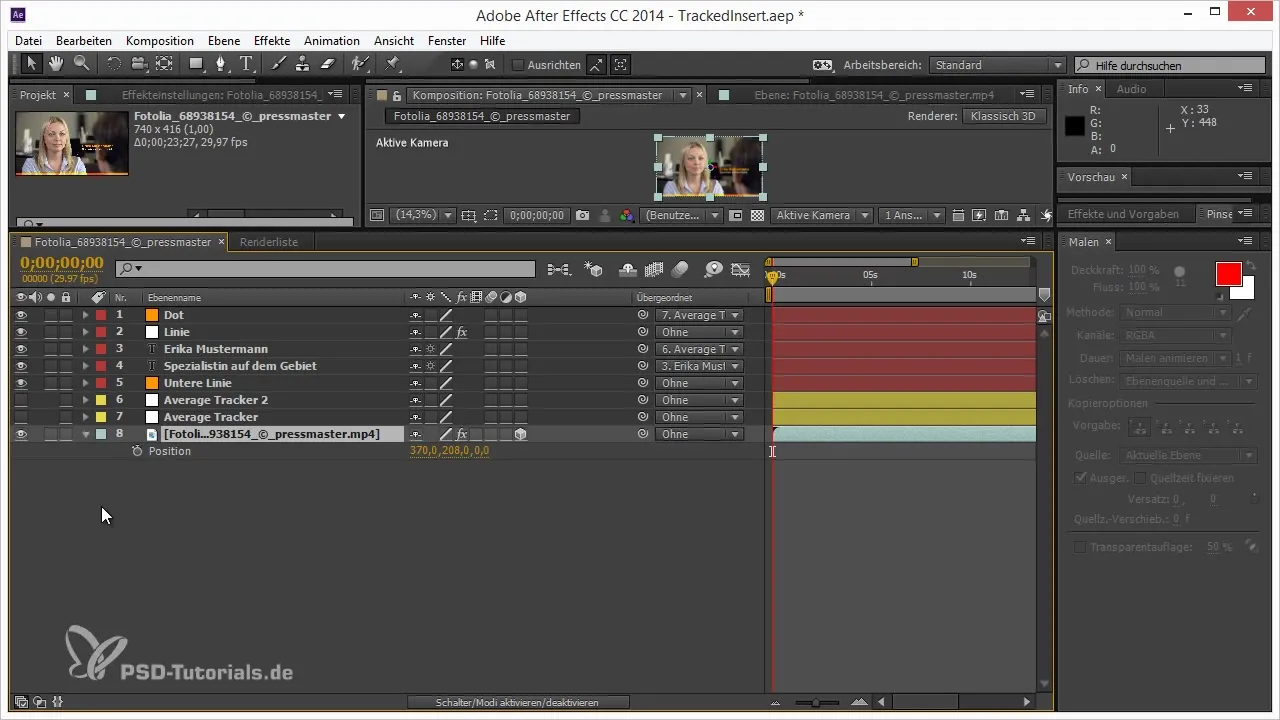Toggle the brainstorm lightbulb icon
Image resolution: width=1280 pixels, height=720 pixels.
[x=714, y=269]
